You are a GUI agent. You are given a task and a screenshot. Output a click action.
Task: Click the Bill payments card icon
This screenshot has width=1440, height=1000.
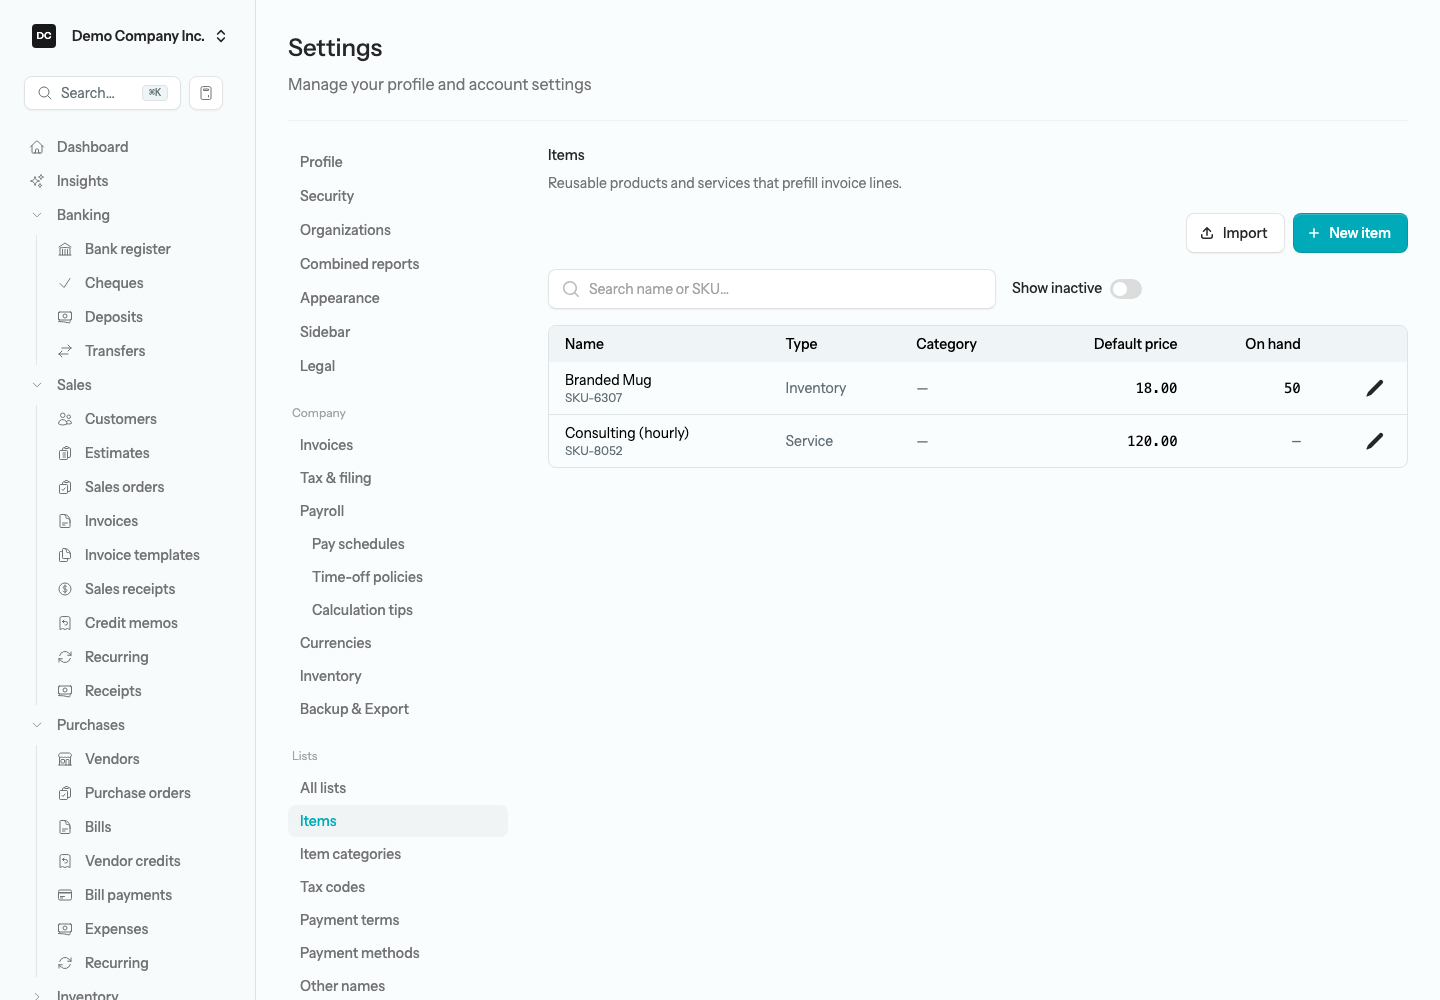pos(65,895)
